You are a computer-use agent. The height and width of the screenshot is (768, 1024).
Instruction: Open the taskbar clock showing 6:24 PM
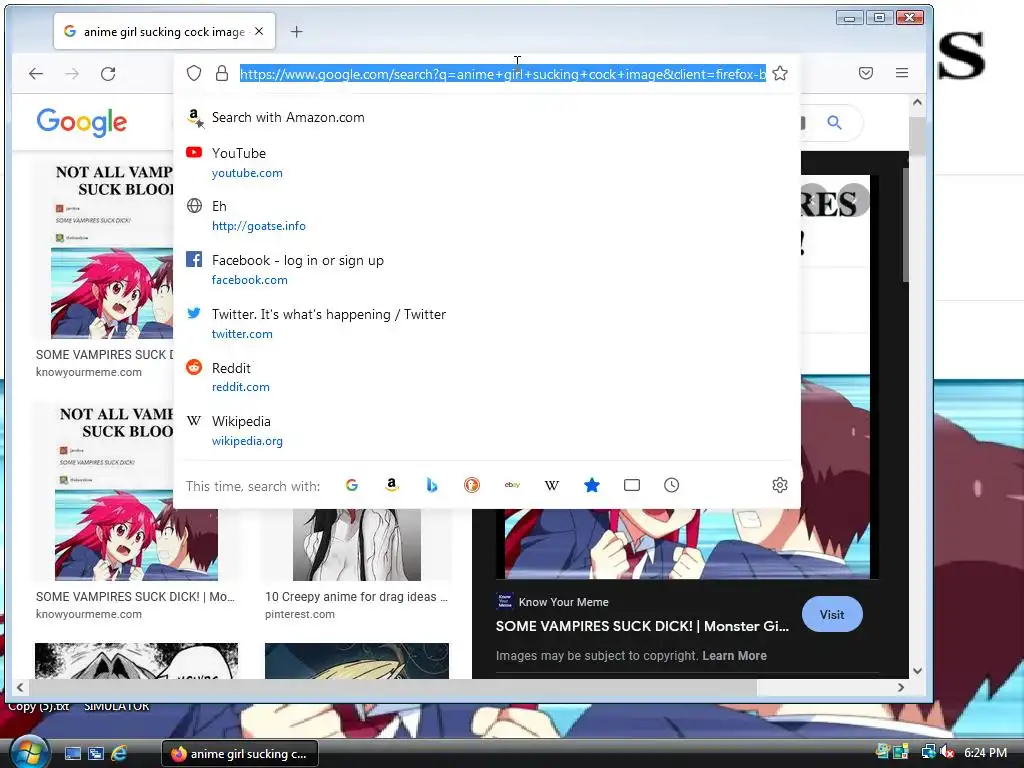tap(985, 753)
